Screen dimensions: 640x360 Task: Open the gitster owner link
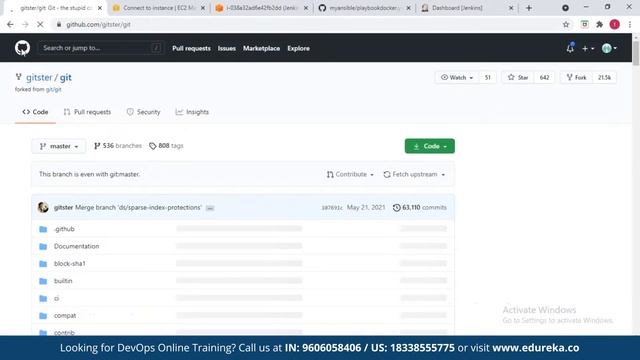39,77
